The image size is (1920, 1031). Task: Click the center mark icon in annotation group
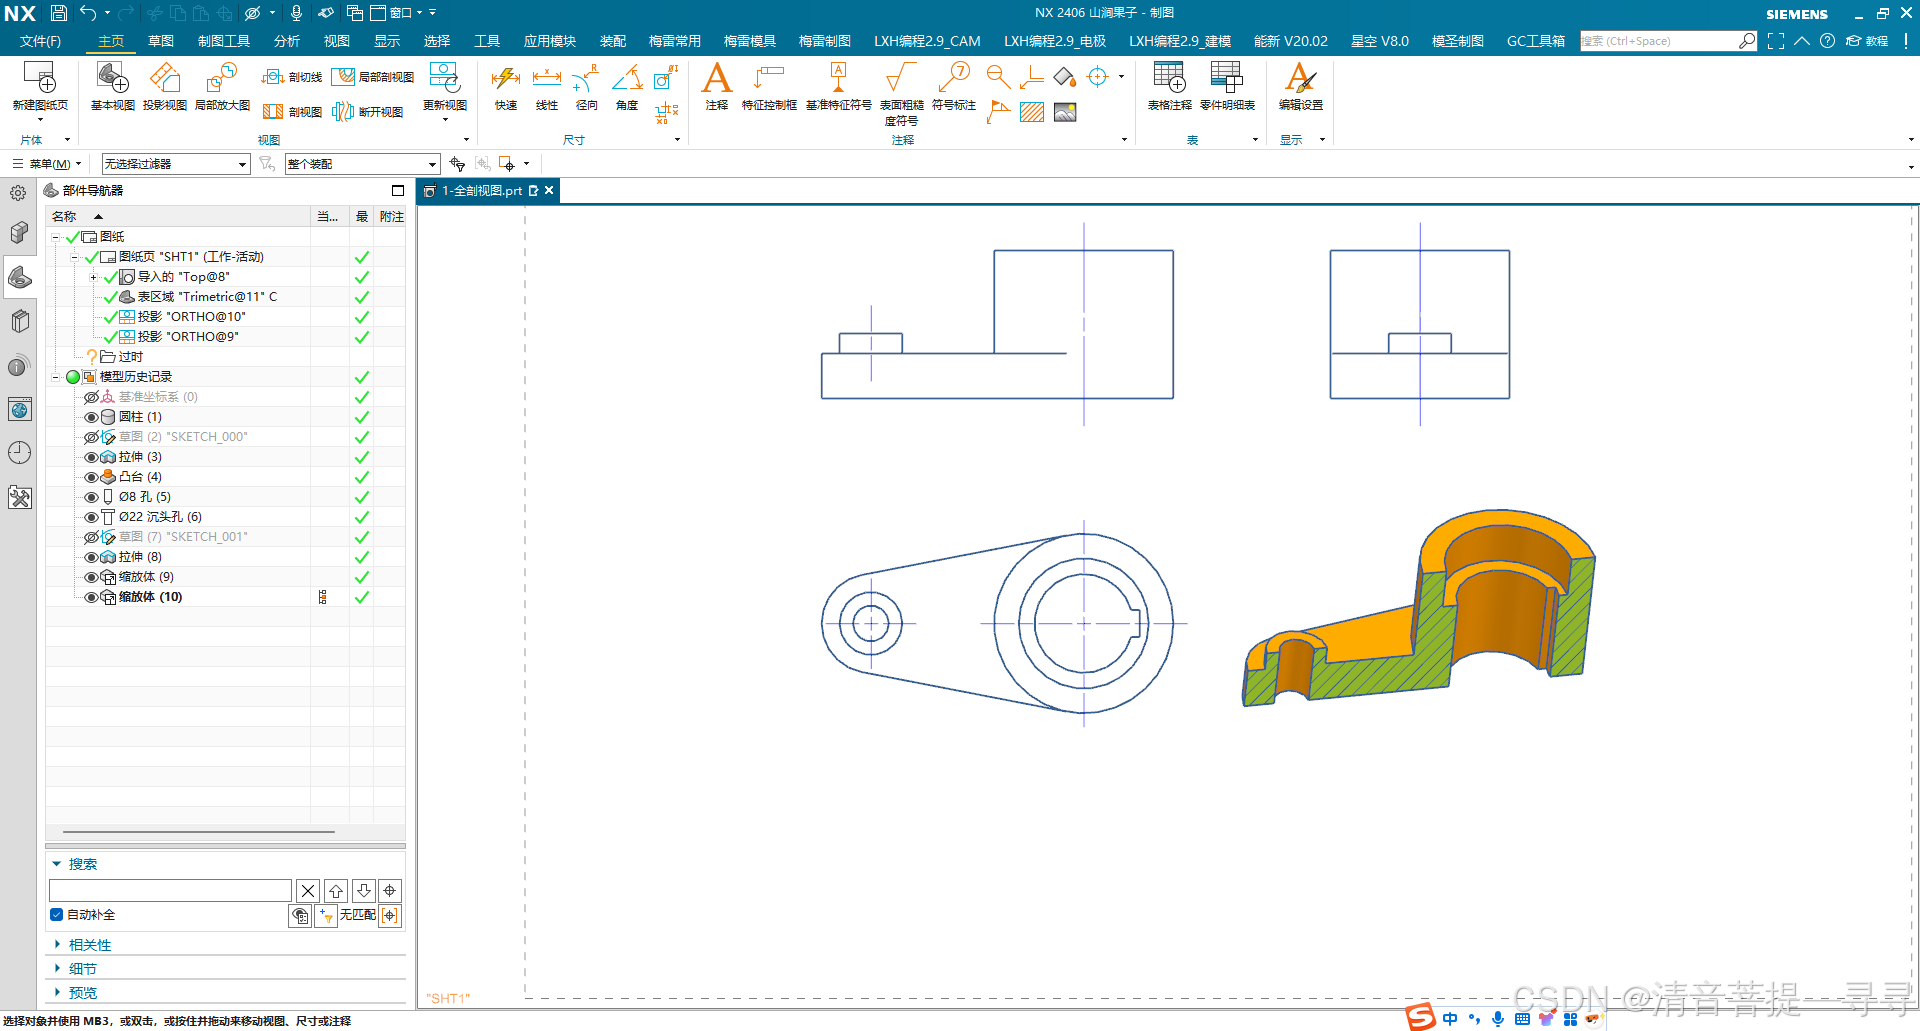tap(1098, 77)
